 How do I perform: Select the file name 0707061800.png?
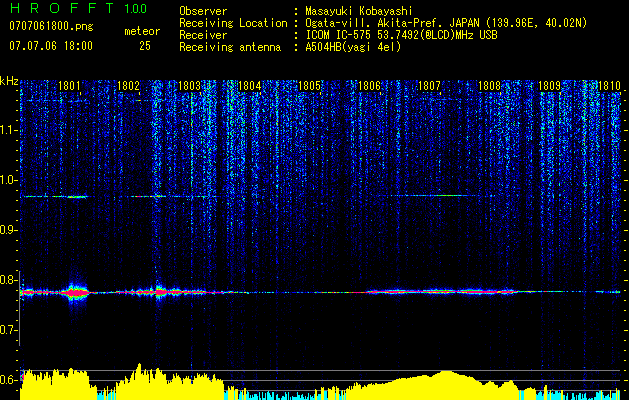pyautogui.click(x=51, y=26)
